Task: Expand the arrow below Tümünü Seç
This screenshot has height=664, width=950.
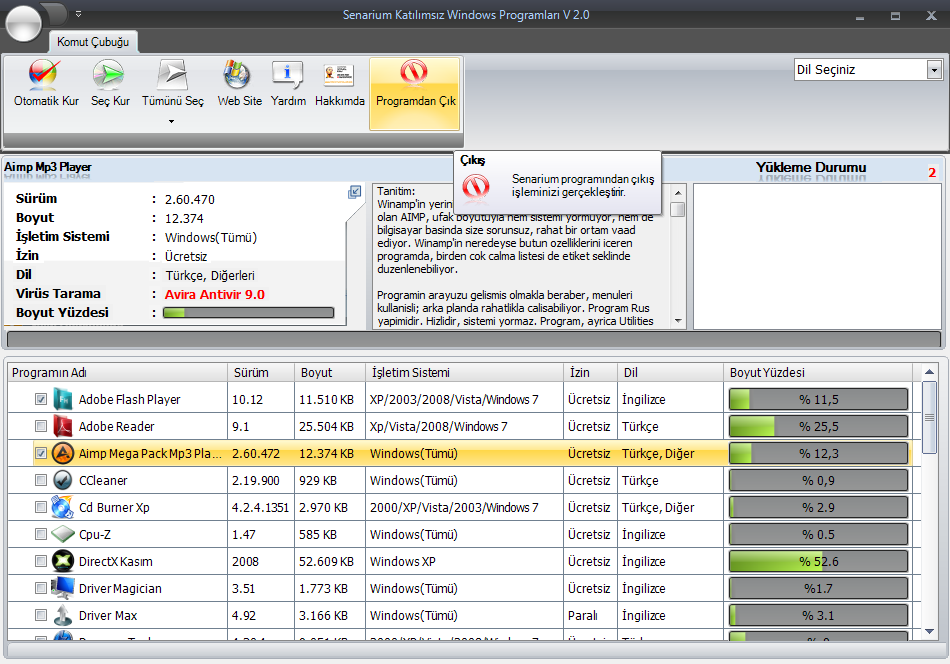Action: pos(172,121)
